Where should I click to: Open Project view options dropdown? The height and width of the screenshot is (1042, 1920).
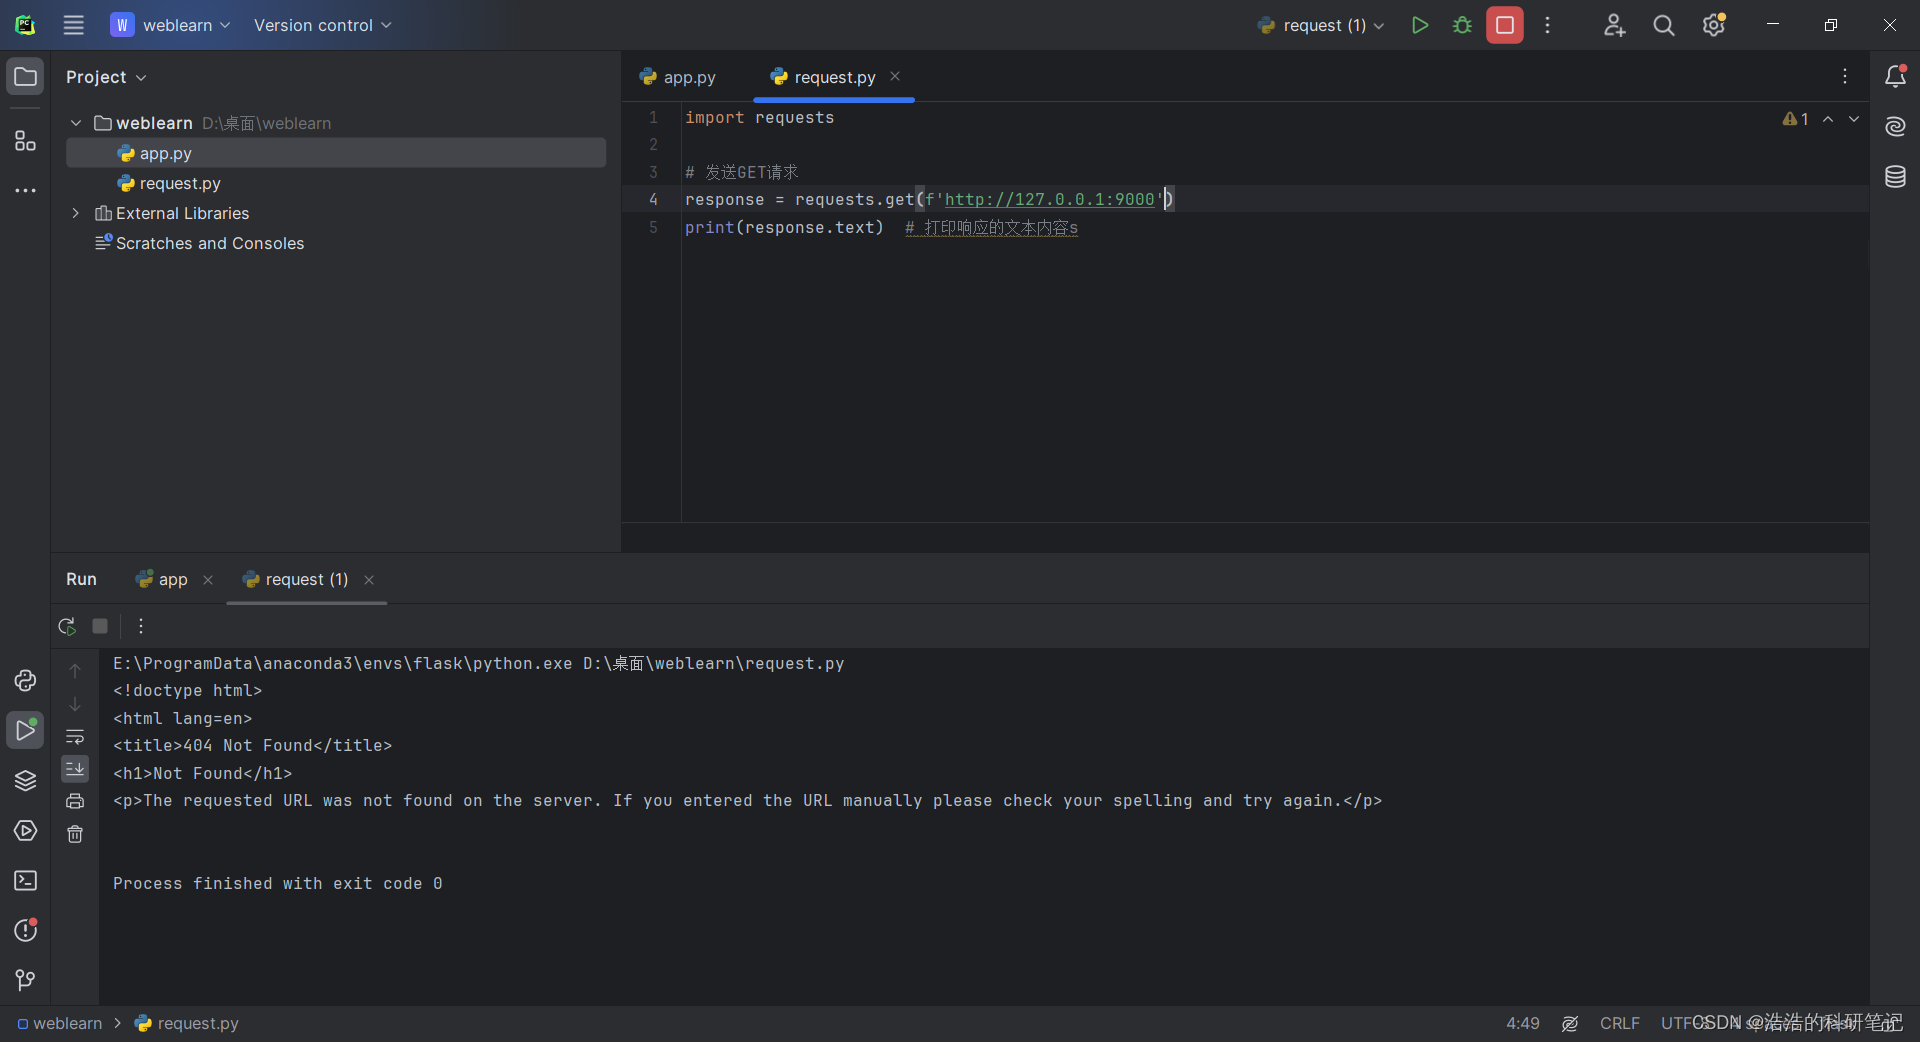pos(106,77)
